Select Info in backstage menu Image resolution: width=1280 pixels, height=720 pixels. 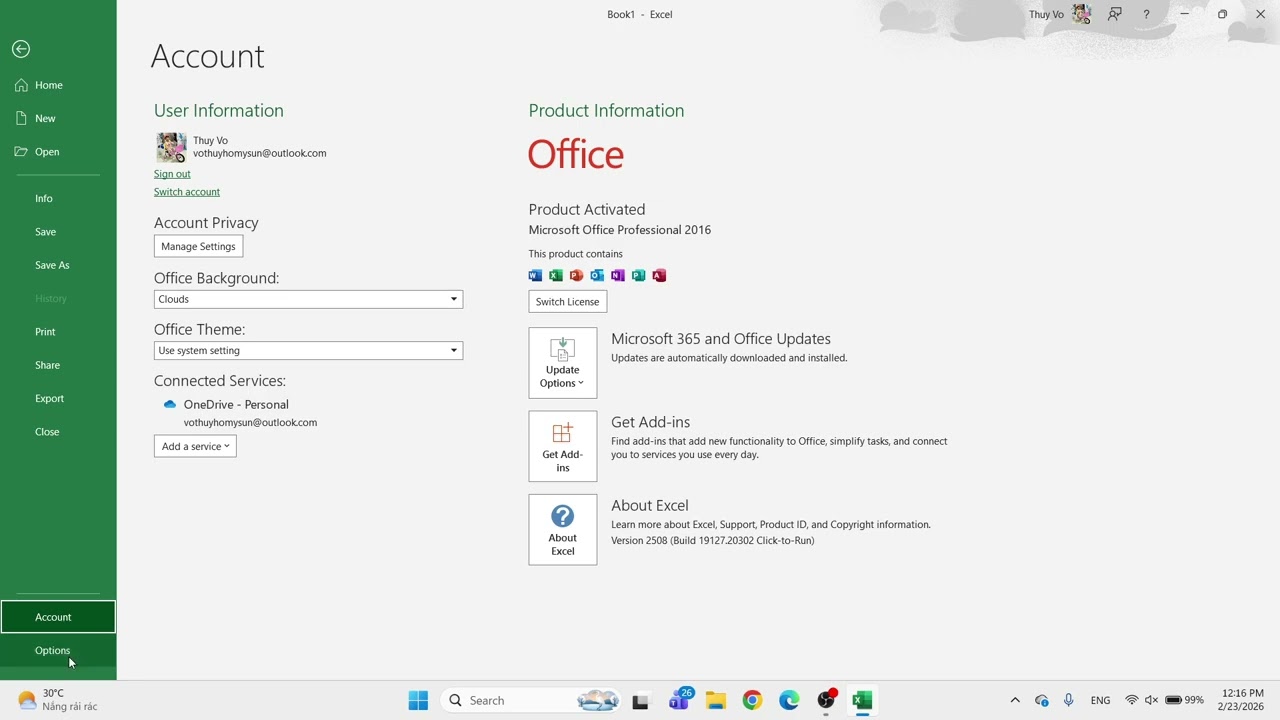(x=58, y=198)
